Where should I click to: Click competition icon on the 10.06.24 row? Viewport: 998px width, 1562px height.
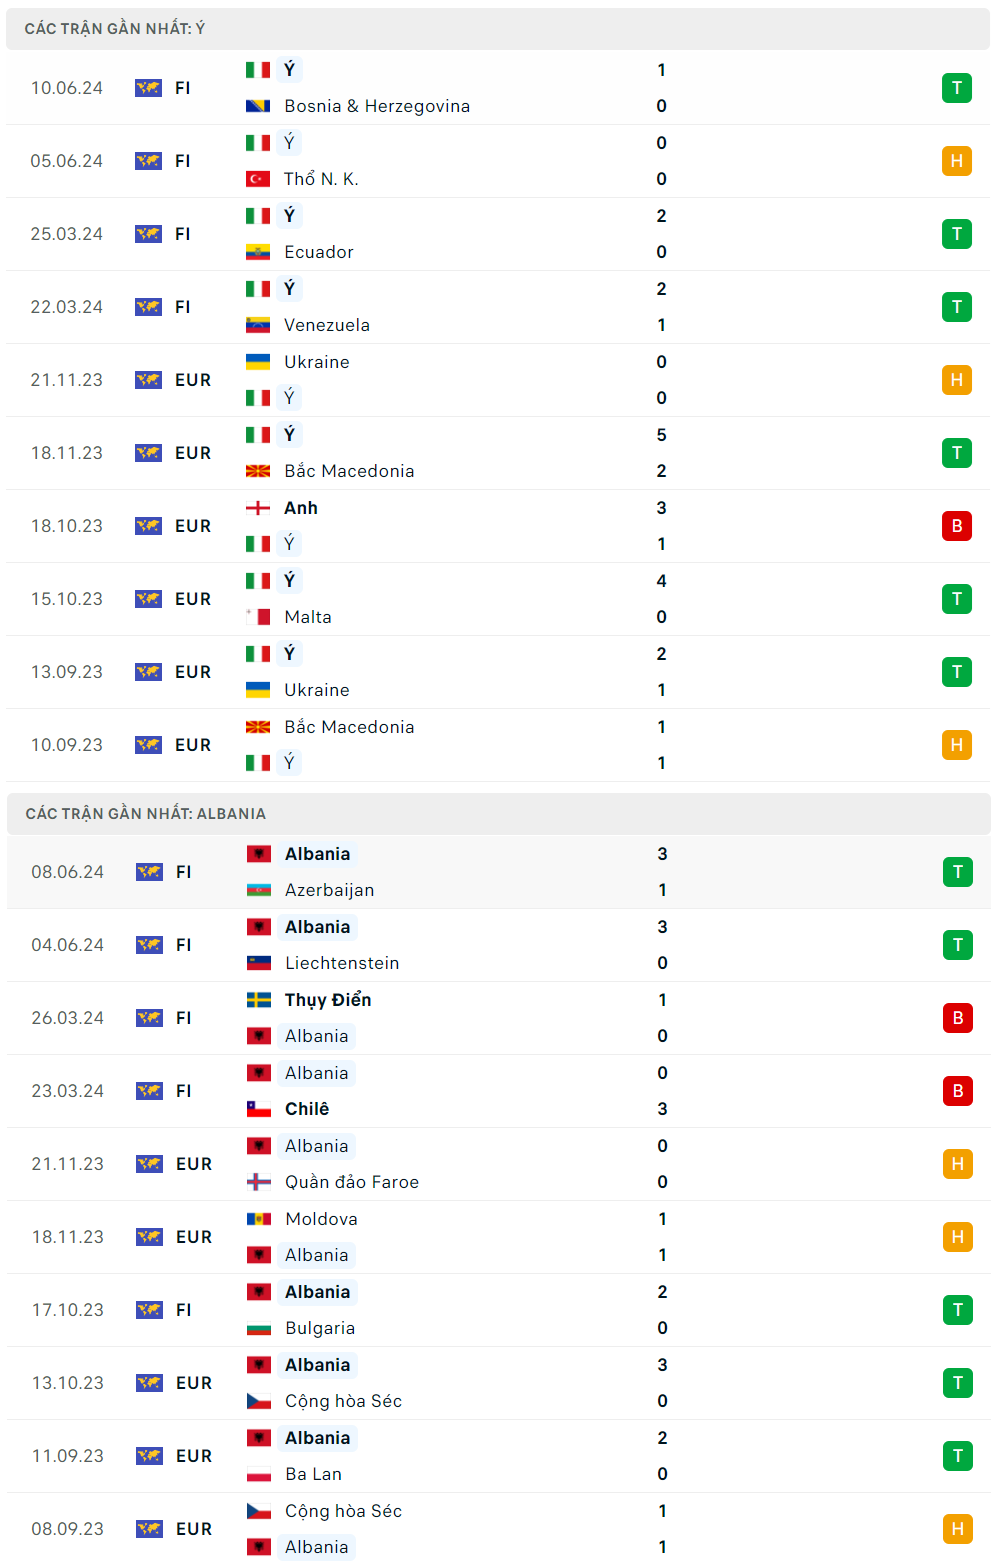tap(148, 88)
